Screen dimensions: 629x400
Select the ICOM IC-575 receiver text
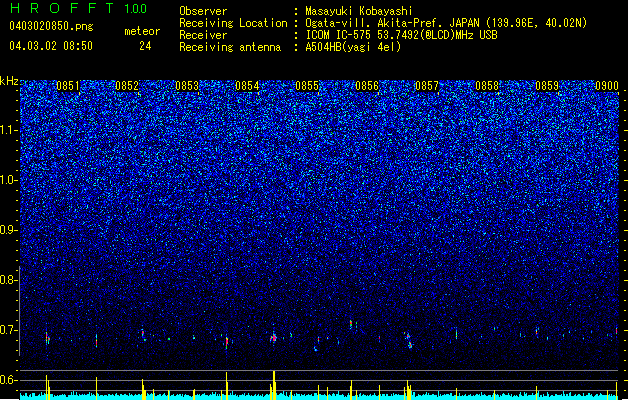pyautogui.click(x=401, y=35)
